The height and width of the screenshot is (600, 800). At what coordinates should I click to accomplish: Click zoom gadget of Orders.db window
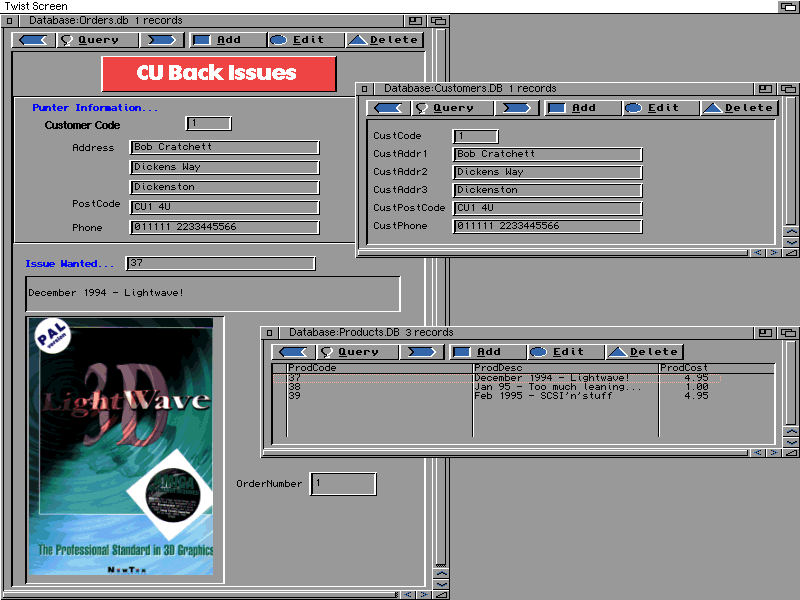[415, 21]
